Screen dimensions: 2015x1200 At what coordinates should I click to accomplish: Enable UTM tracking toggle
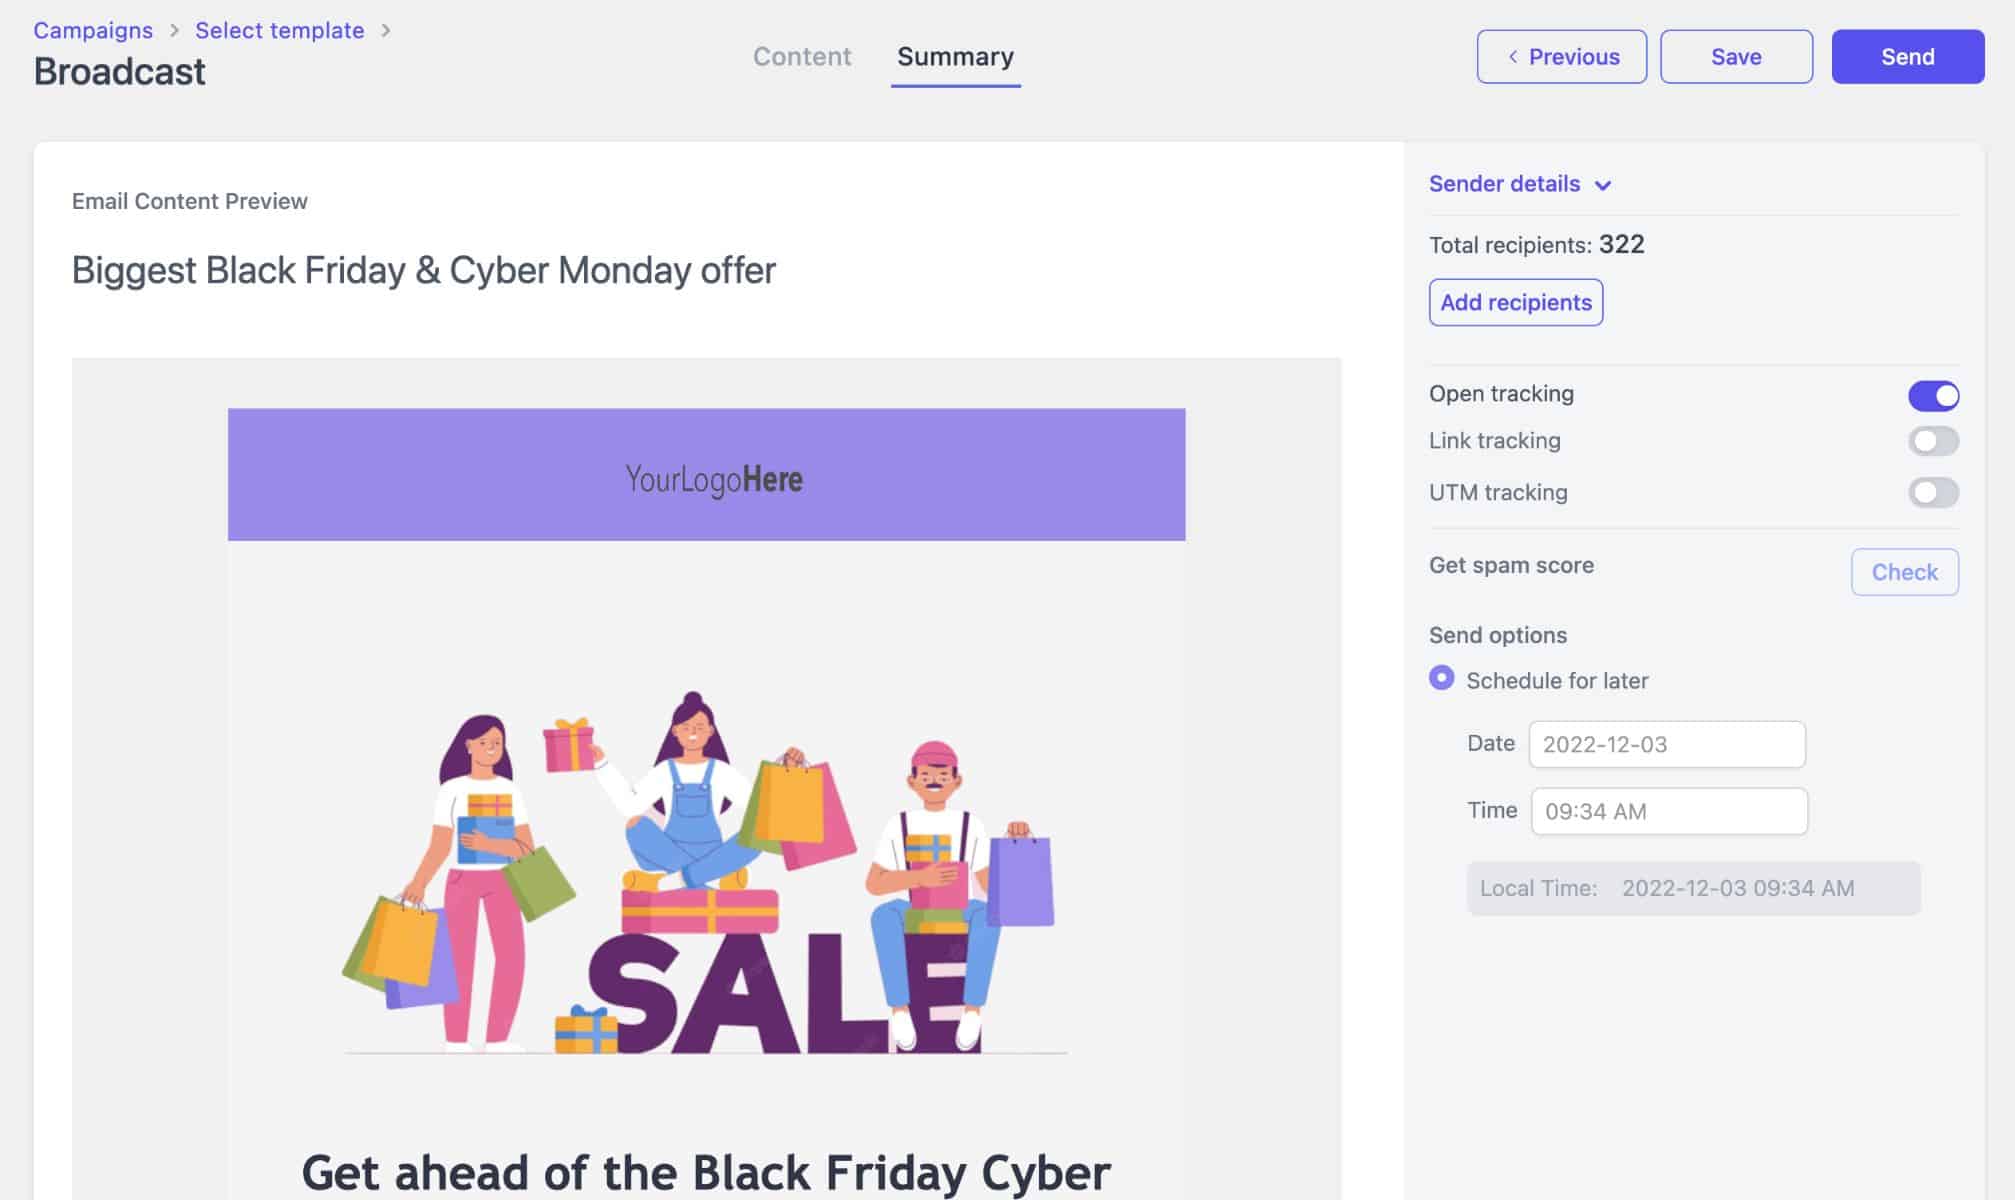(x=1934, y=491)
